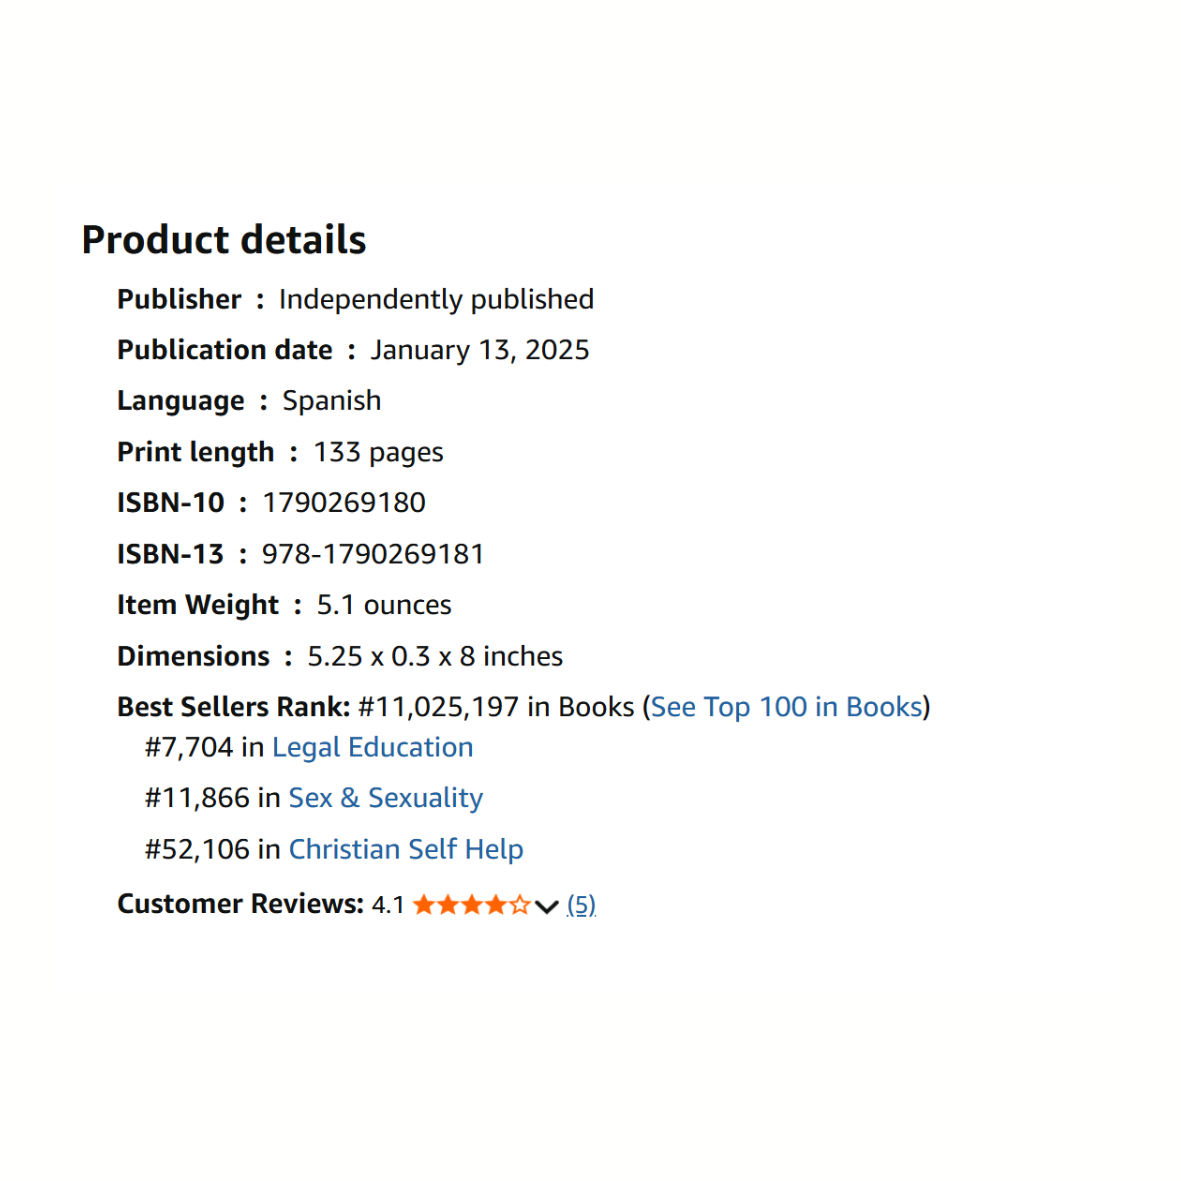This screenshot has height=1181, width=1181.
Task: Click the empty fifth rating star
Action: pos(520,905)
